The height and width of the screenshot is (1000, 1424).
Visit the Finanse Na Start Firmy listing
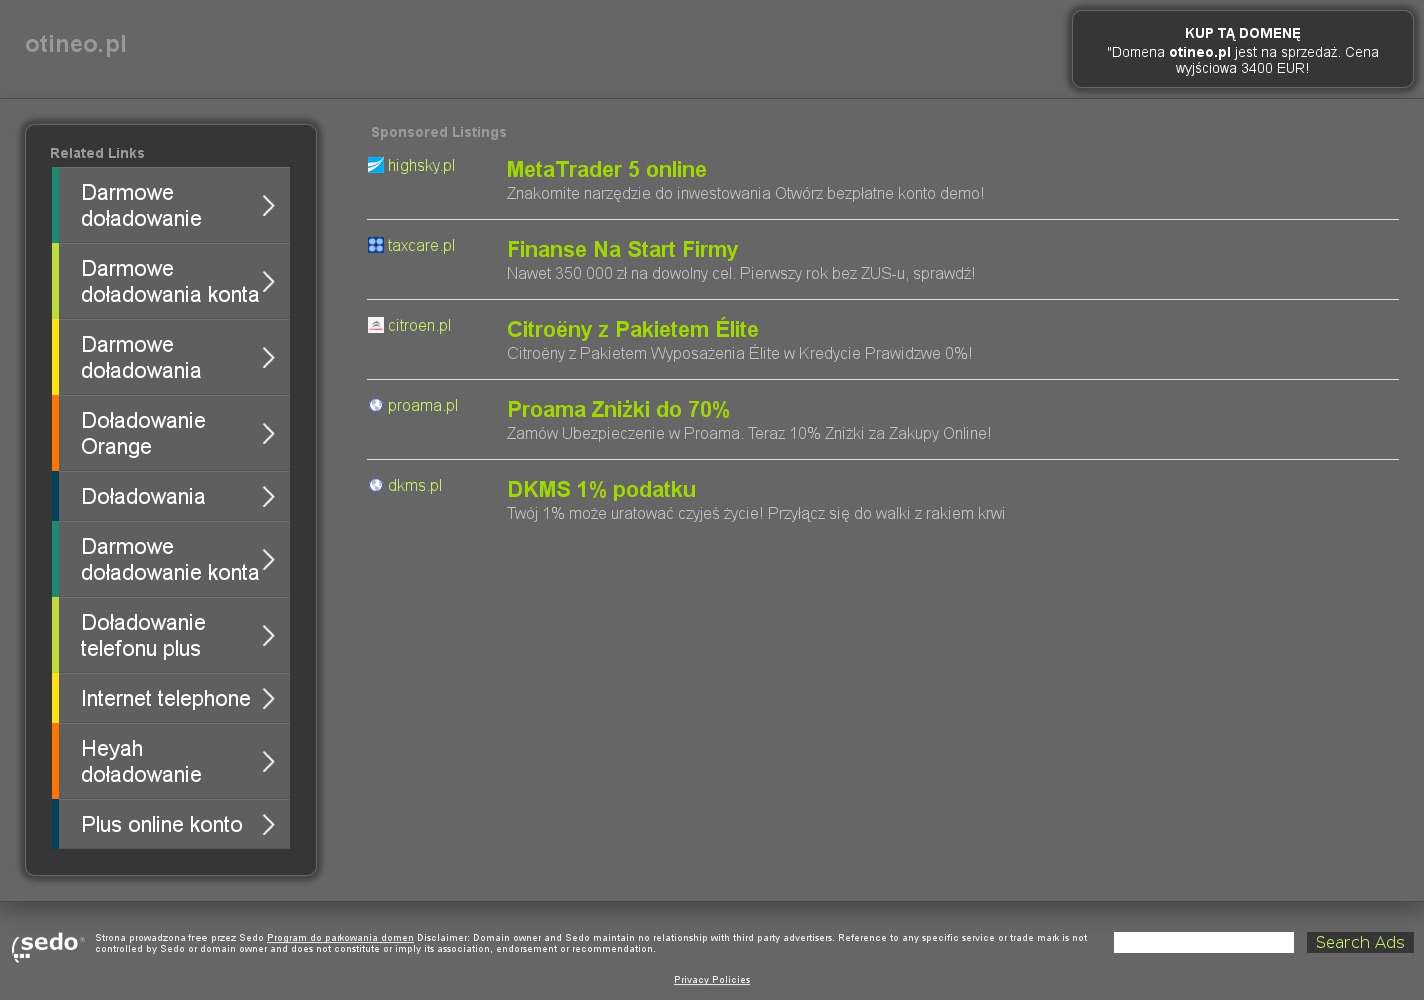point(622,250)
